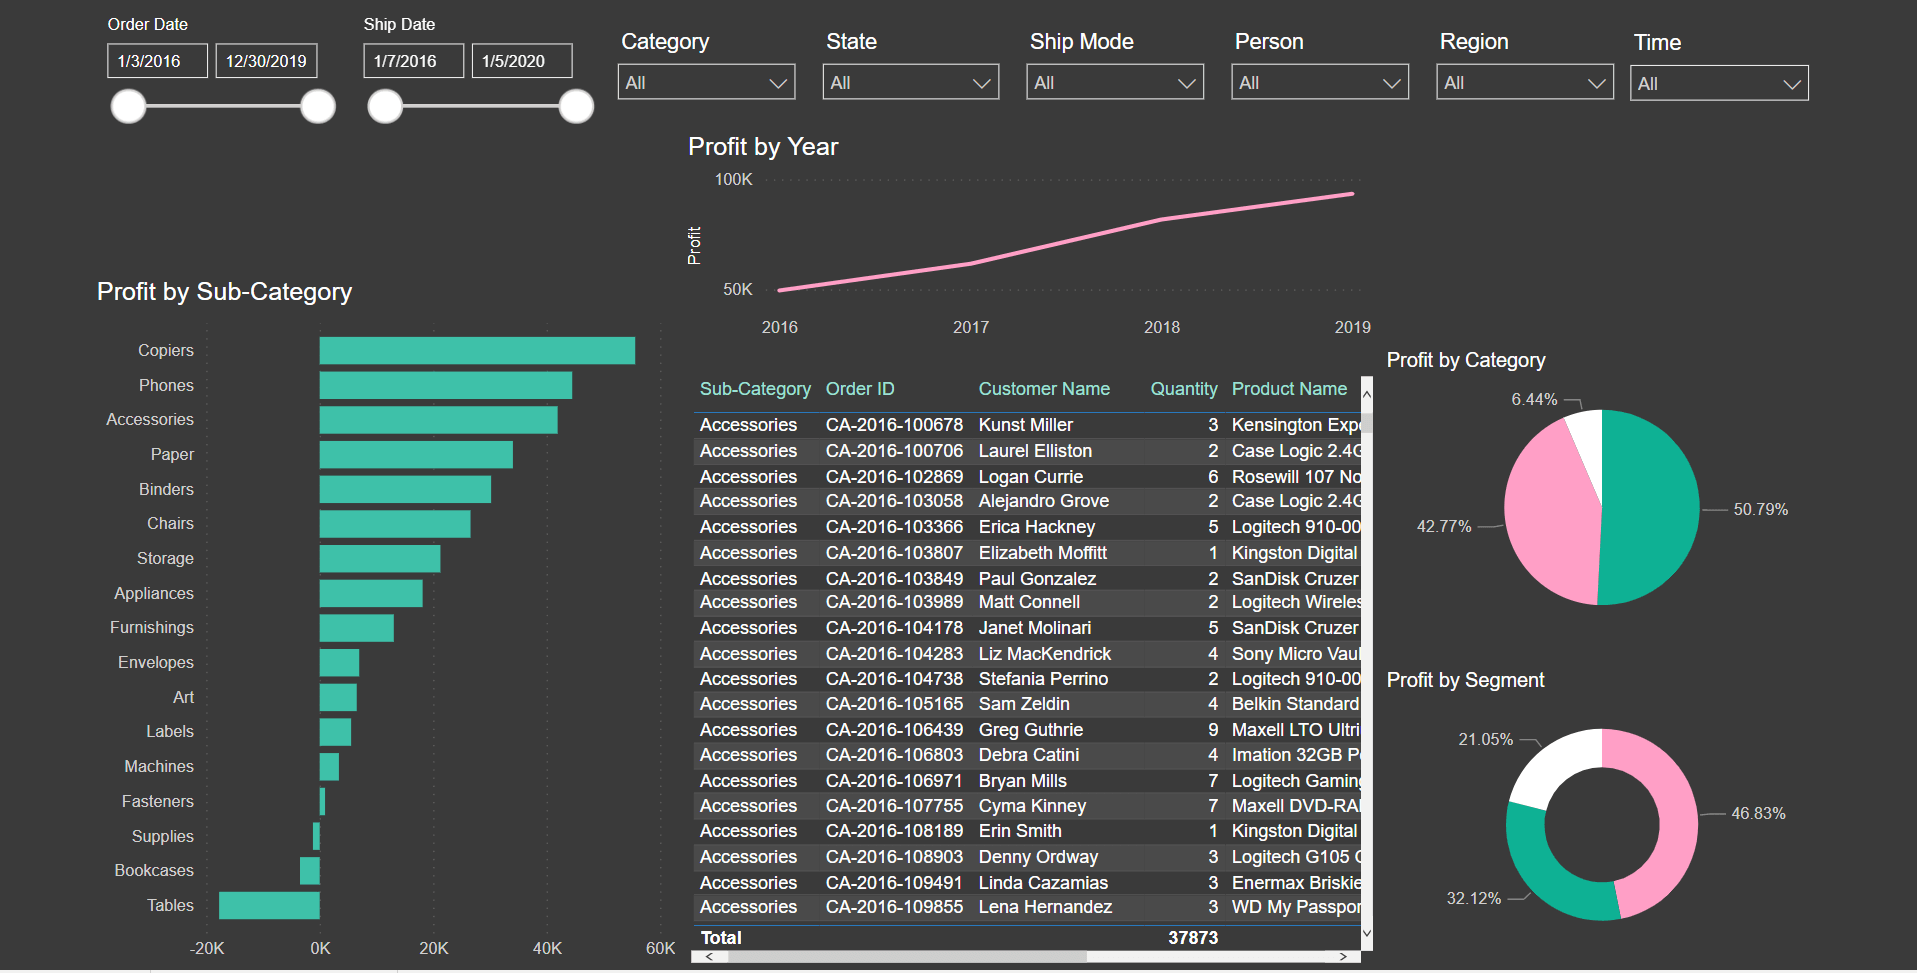Expand the Person filter dropdown
The width and height of the screenshot is (1917, 973).
1320,82
